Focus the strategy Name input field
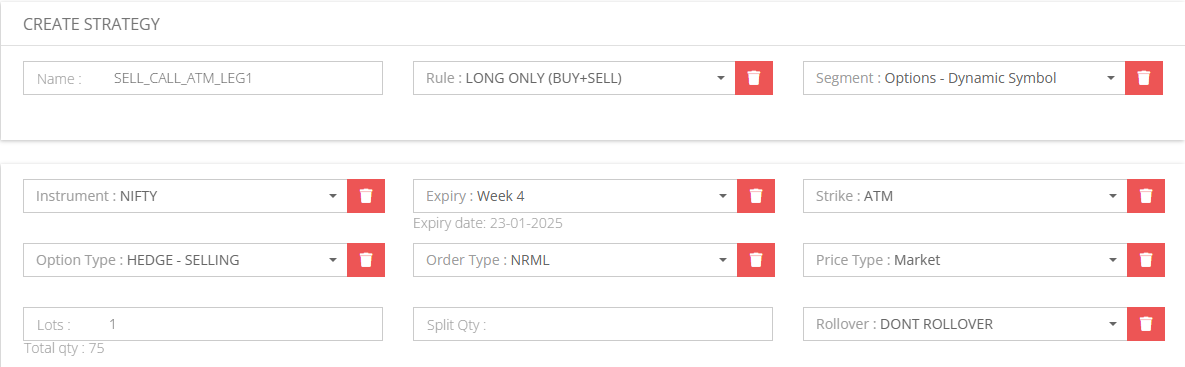1185x367 pixels. pyautogui.click(x=203, y=78)
